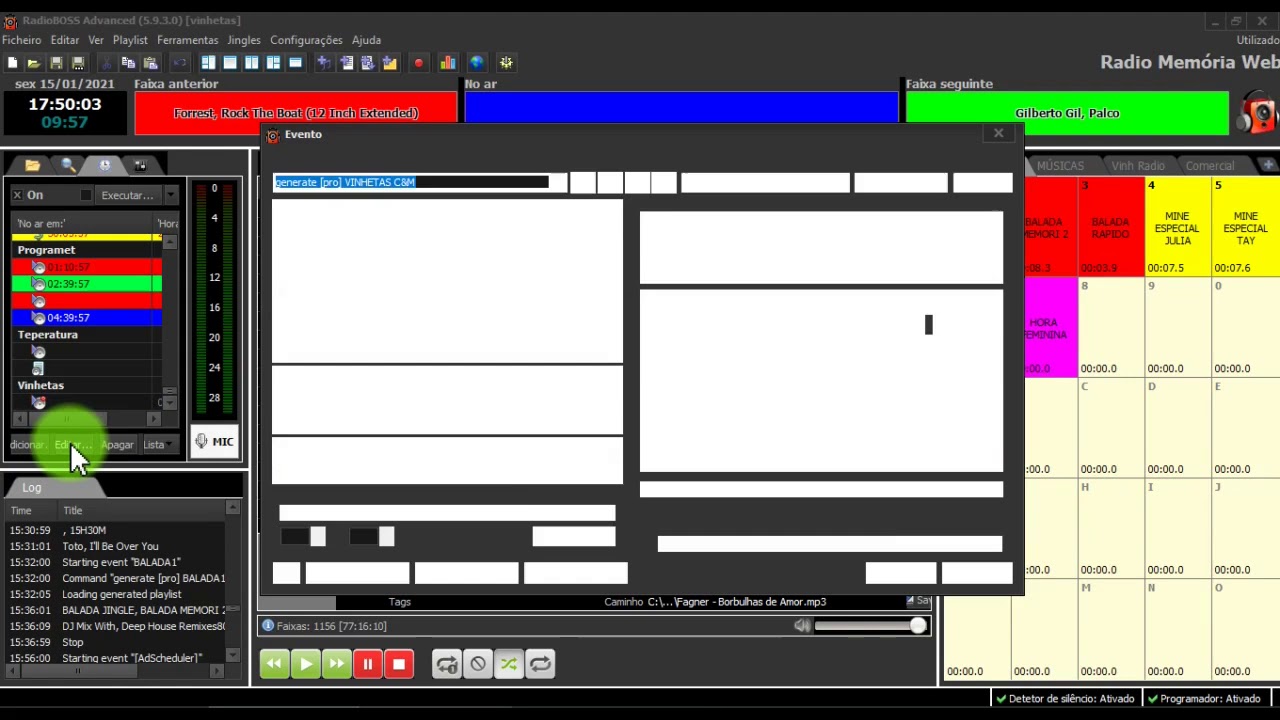This screenshot has height=720, width=1280.
Task: Open the Jingles menu
Action: (x=244, y=40)
